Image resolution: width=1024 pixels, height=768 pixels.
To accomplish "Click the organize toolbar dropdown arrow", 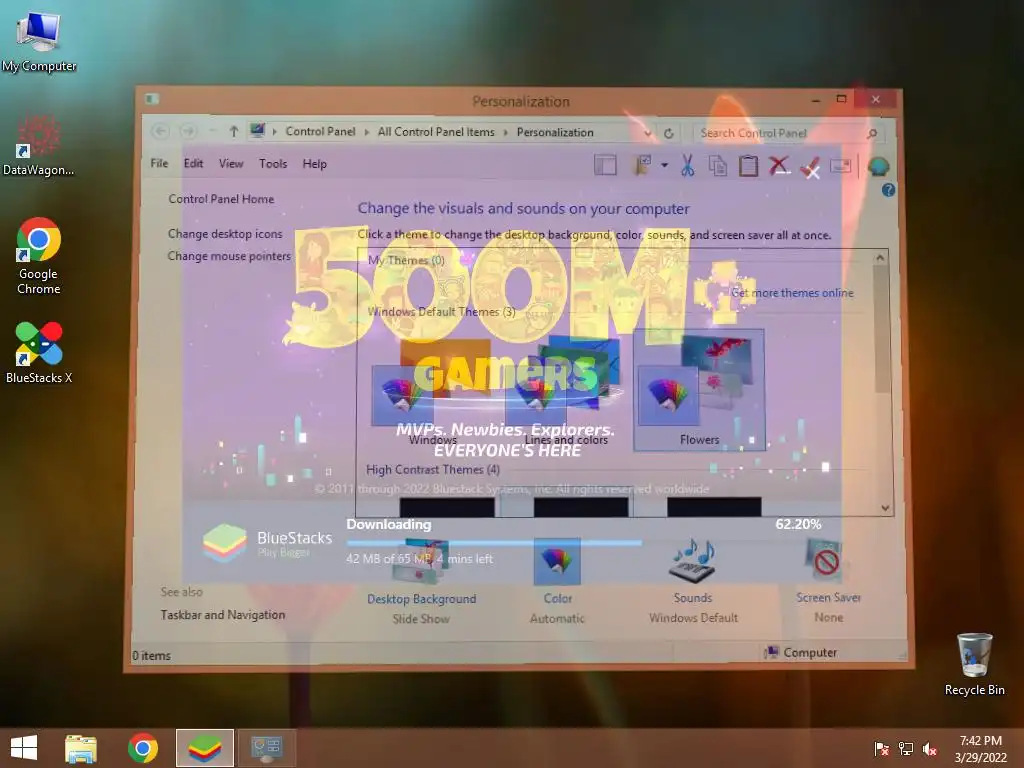I will click(664, 165).
